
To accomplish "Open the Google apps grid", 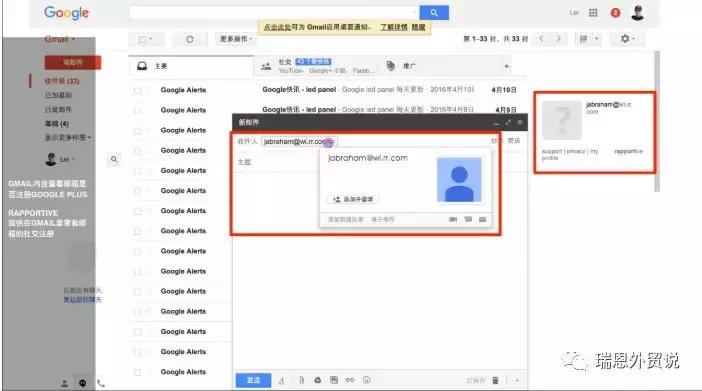I will [x=593, y=13].
